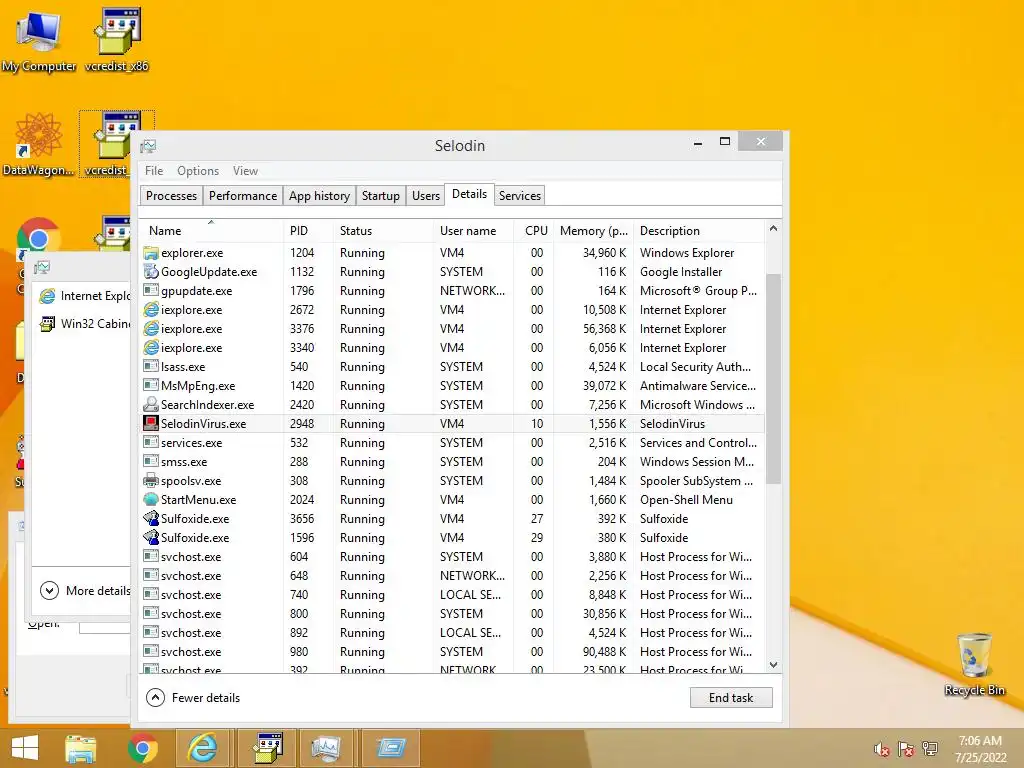This screenshot has width=1024, height=768.
Task: Click the window-switcher taskbar icon
Action: (x=390, y=748)
